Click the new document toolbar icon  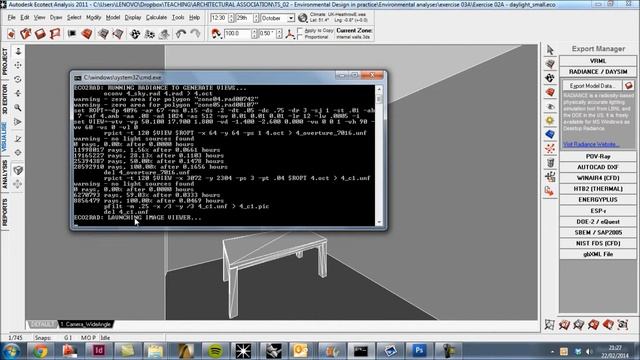[x=11, y=33]
